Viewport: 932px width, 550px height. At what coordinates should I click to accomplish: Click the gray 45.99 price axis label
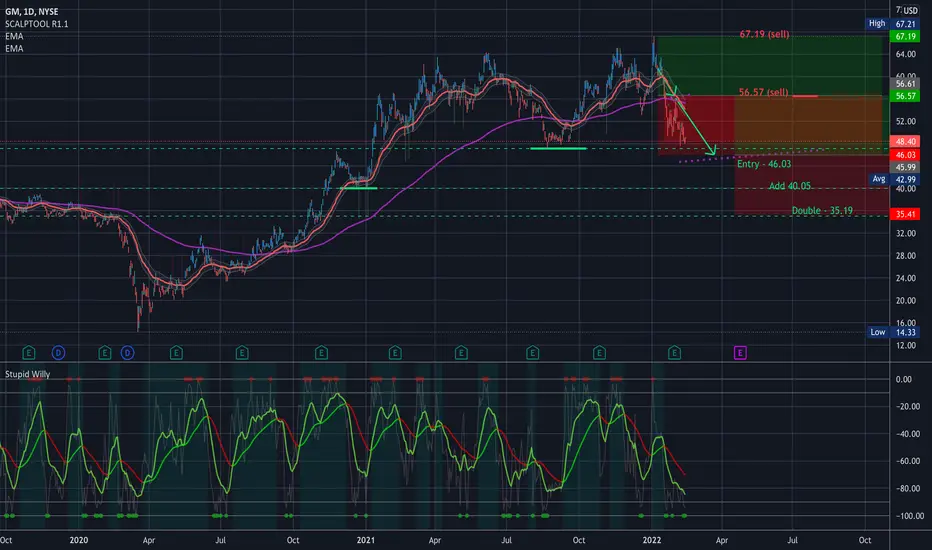coord(905,167)
